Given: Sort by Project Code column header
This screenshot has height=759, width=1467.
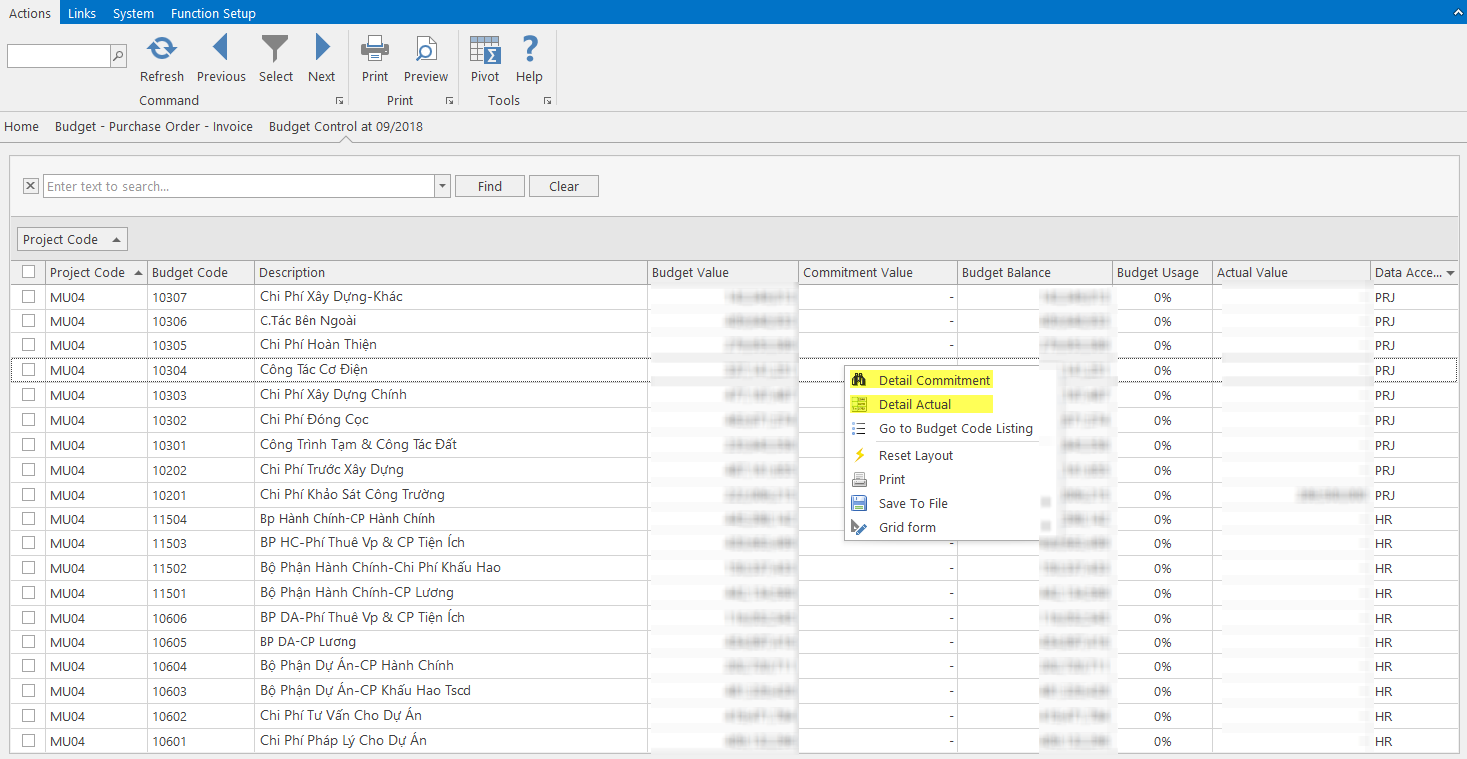Looking at the screenshot, I should [x=96, y=272].
